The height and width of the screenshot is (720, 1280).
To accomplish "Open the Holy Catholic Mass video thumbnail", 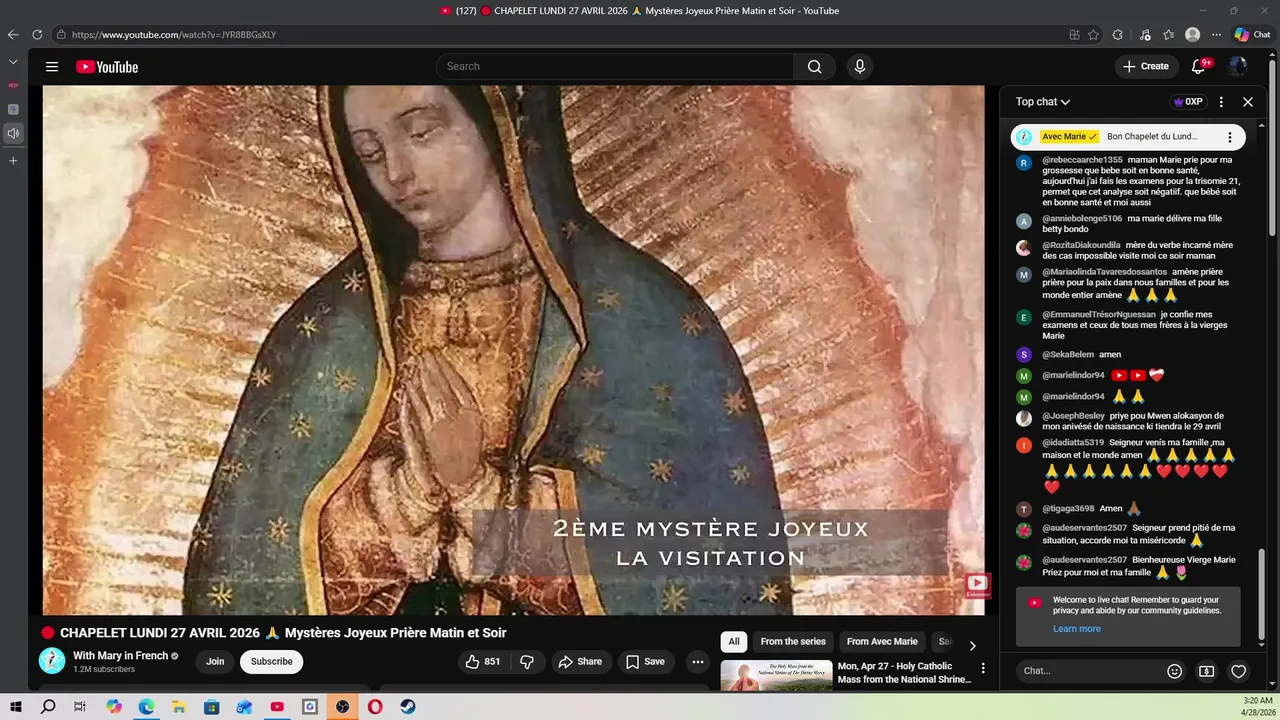I will [x=776, y=675].
